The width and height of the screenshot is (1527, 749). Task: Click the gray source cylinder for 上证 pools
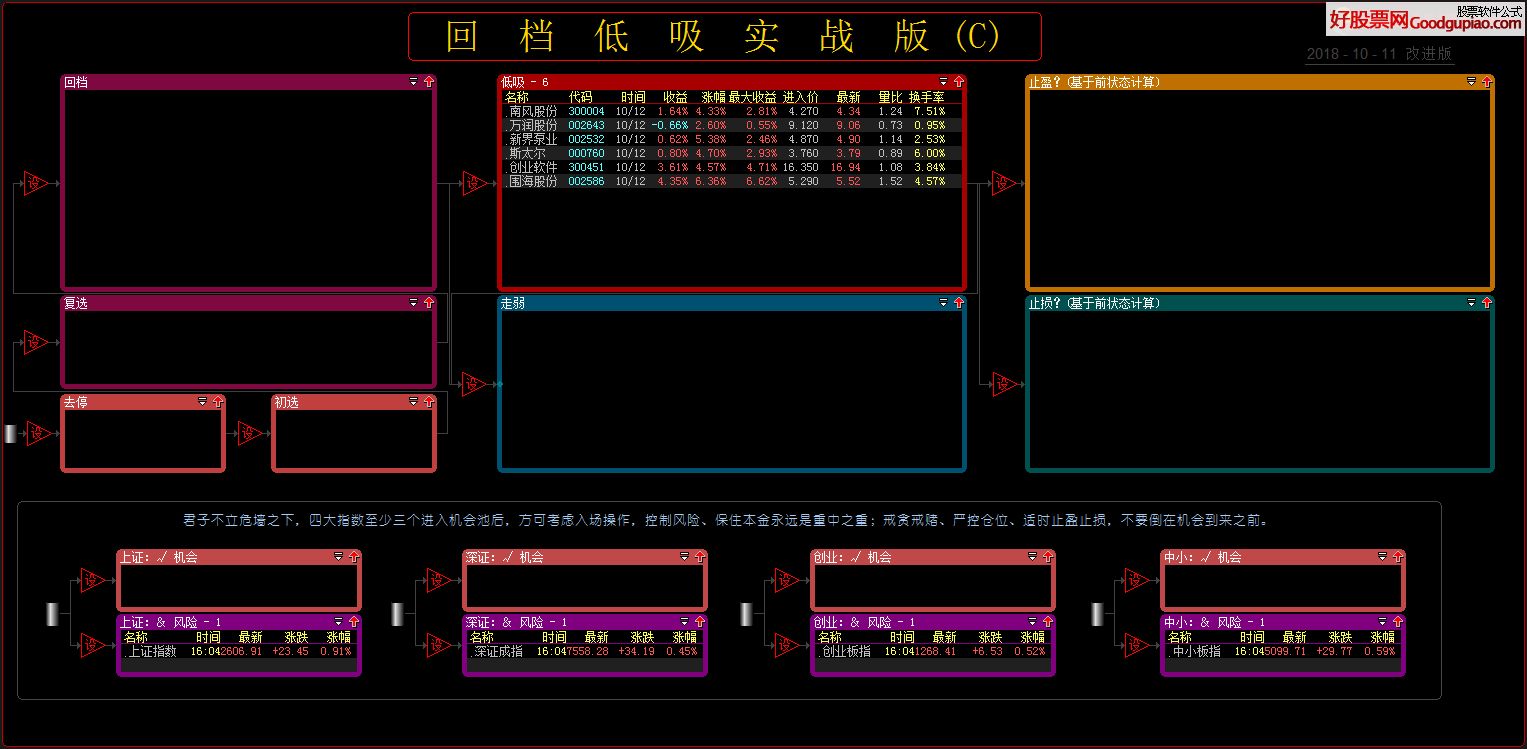tap(54, 613)
